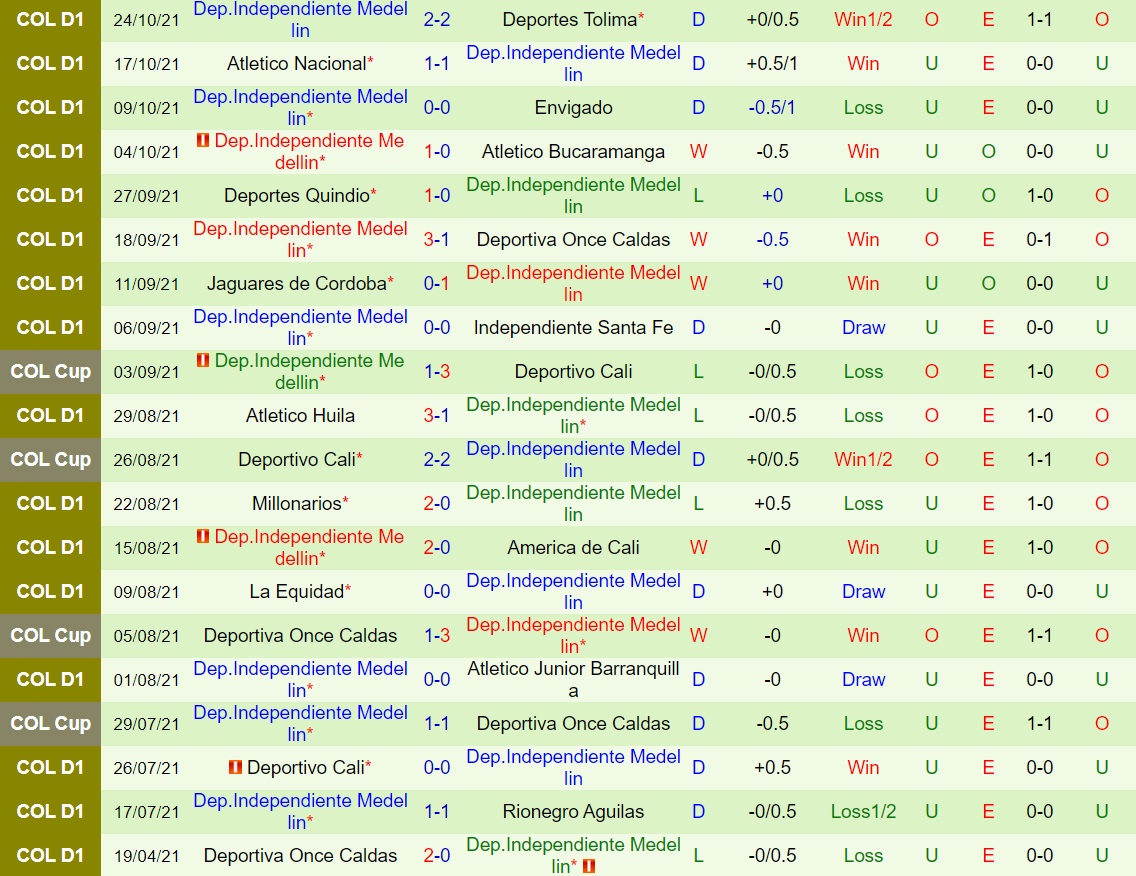1136x876 pixels.
Task: Click Deportivo Cali in the 03/09/21 row
Action: [x=573, y=372]
